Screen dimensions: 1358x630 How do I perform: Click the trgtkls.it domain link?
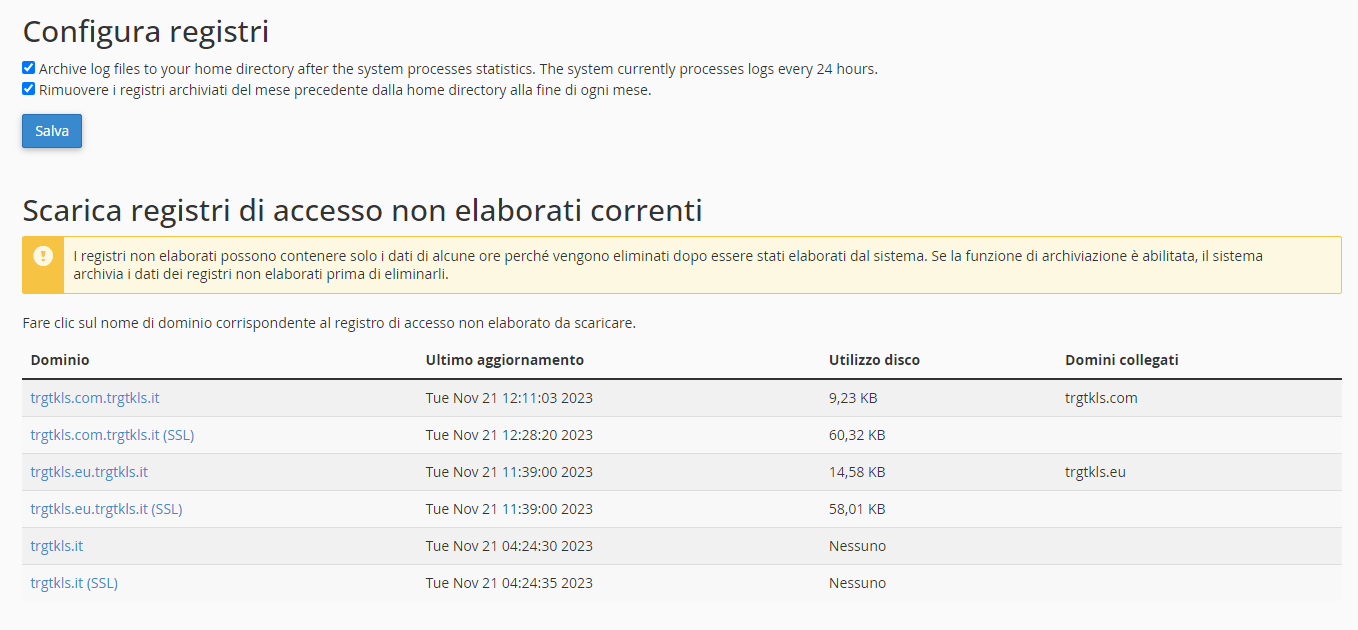[55, 545]
